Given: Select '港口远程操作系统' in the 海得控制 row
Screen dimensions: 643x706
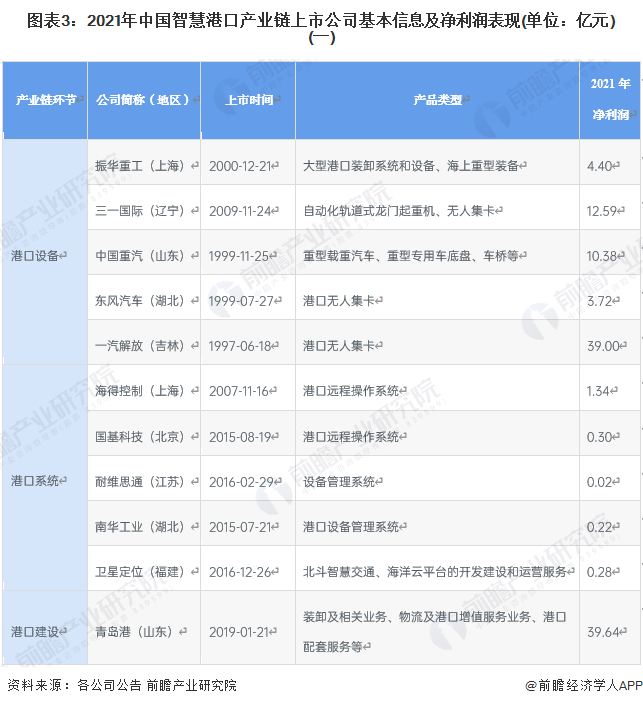Looking at the screenshot, I should pyautogui.click(x=351, y=391).
